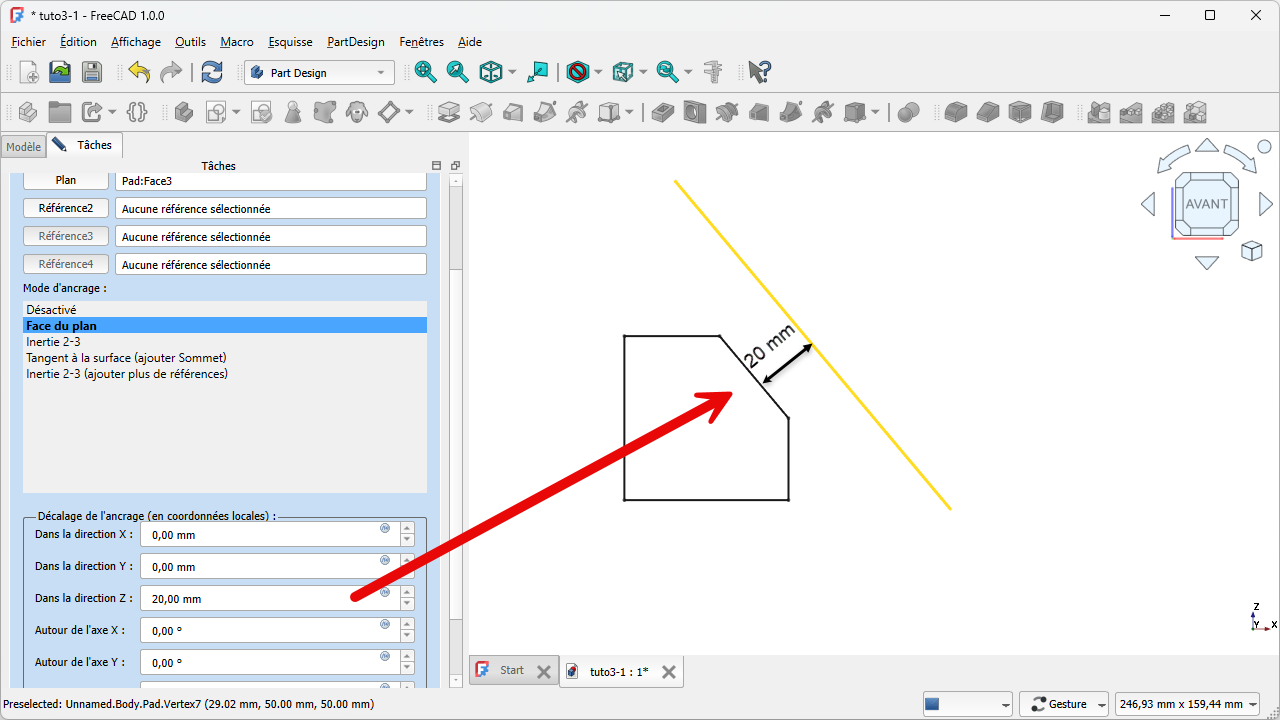Click the Fit all zoom icon
The height and width of the screenshot is (720, 1280).
pos(426,72)
